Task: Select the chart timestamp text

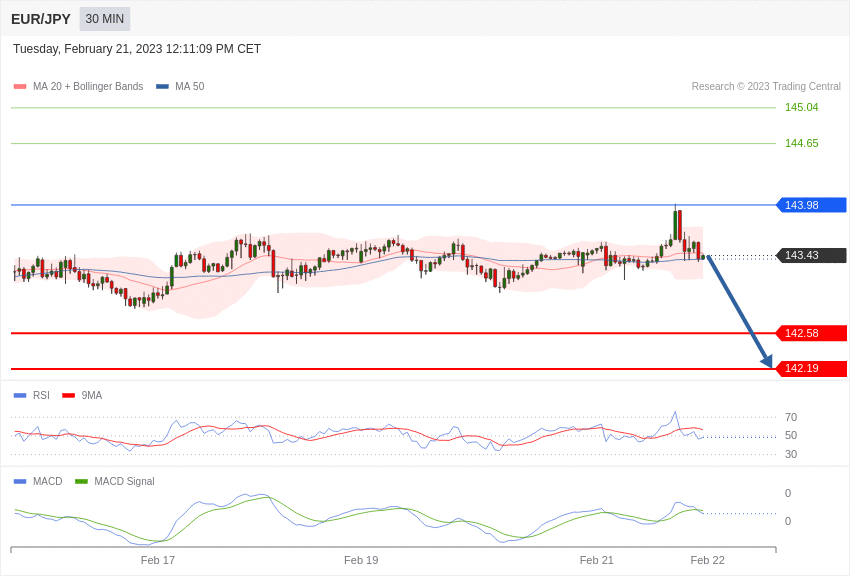Action: pos(137,49)
